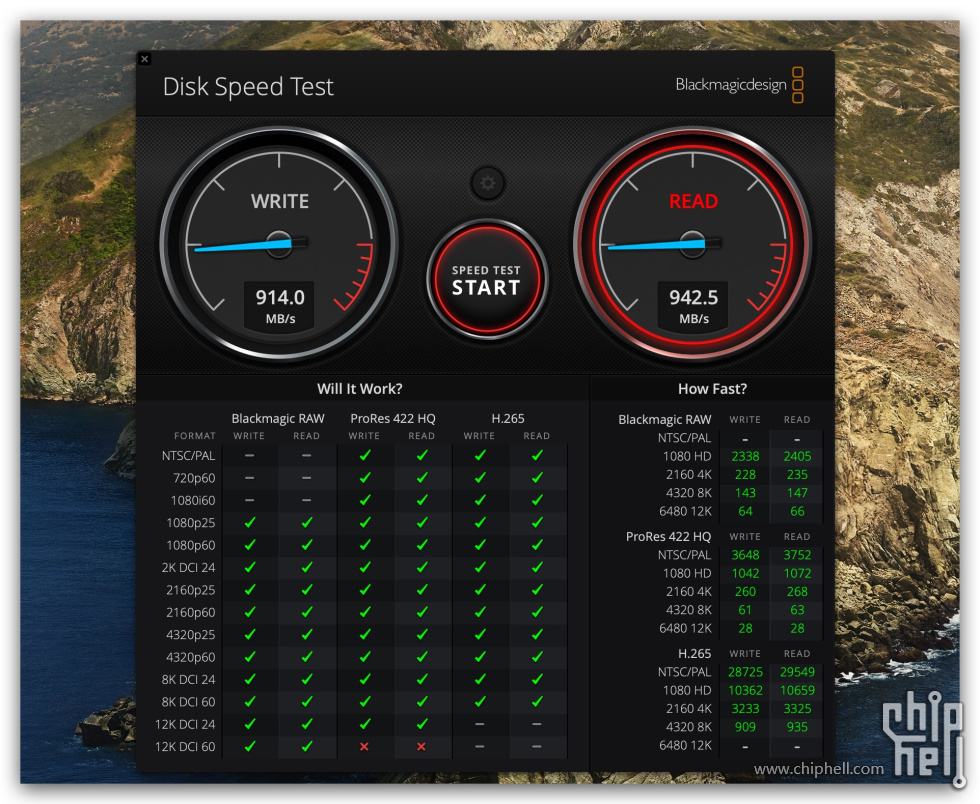This screenshot has width=980, height=804.
Task: Click ProRes 422 HQ header in Will It Work
Action: [x=392, y=418]
